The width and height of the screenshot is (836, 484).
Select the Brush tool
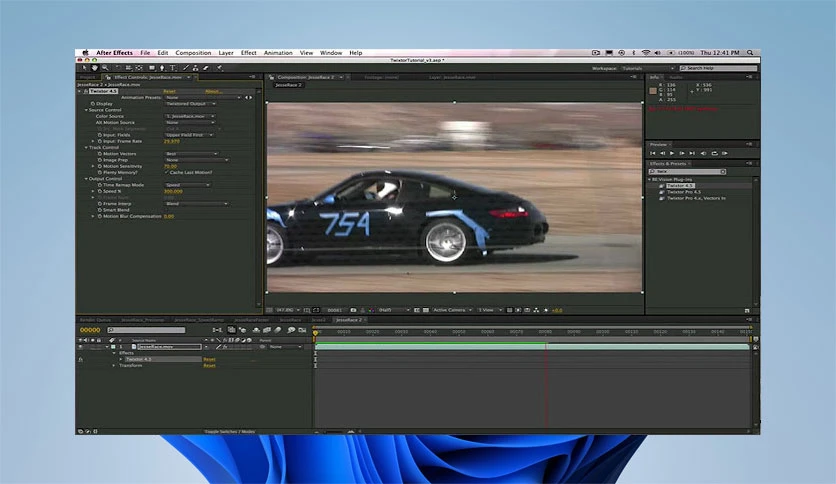coord(186,68)
